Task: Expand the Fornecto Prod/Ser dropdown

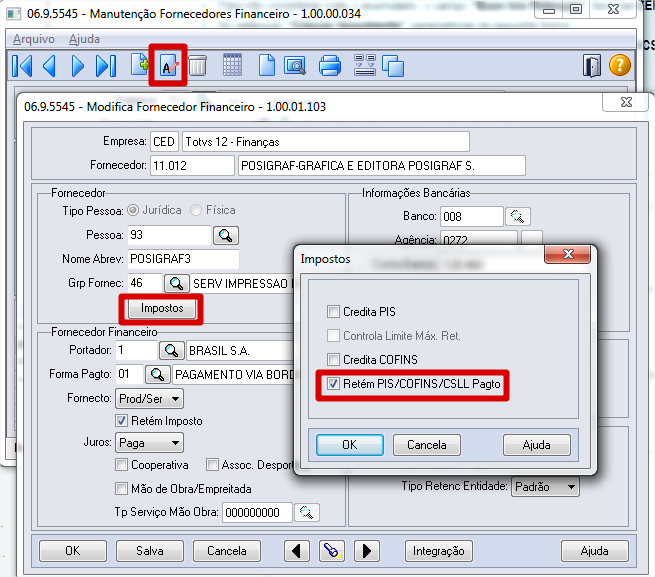Action: point(149,399)
